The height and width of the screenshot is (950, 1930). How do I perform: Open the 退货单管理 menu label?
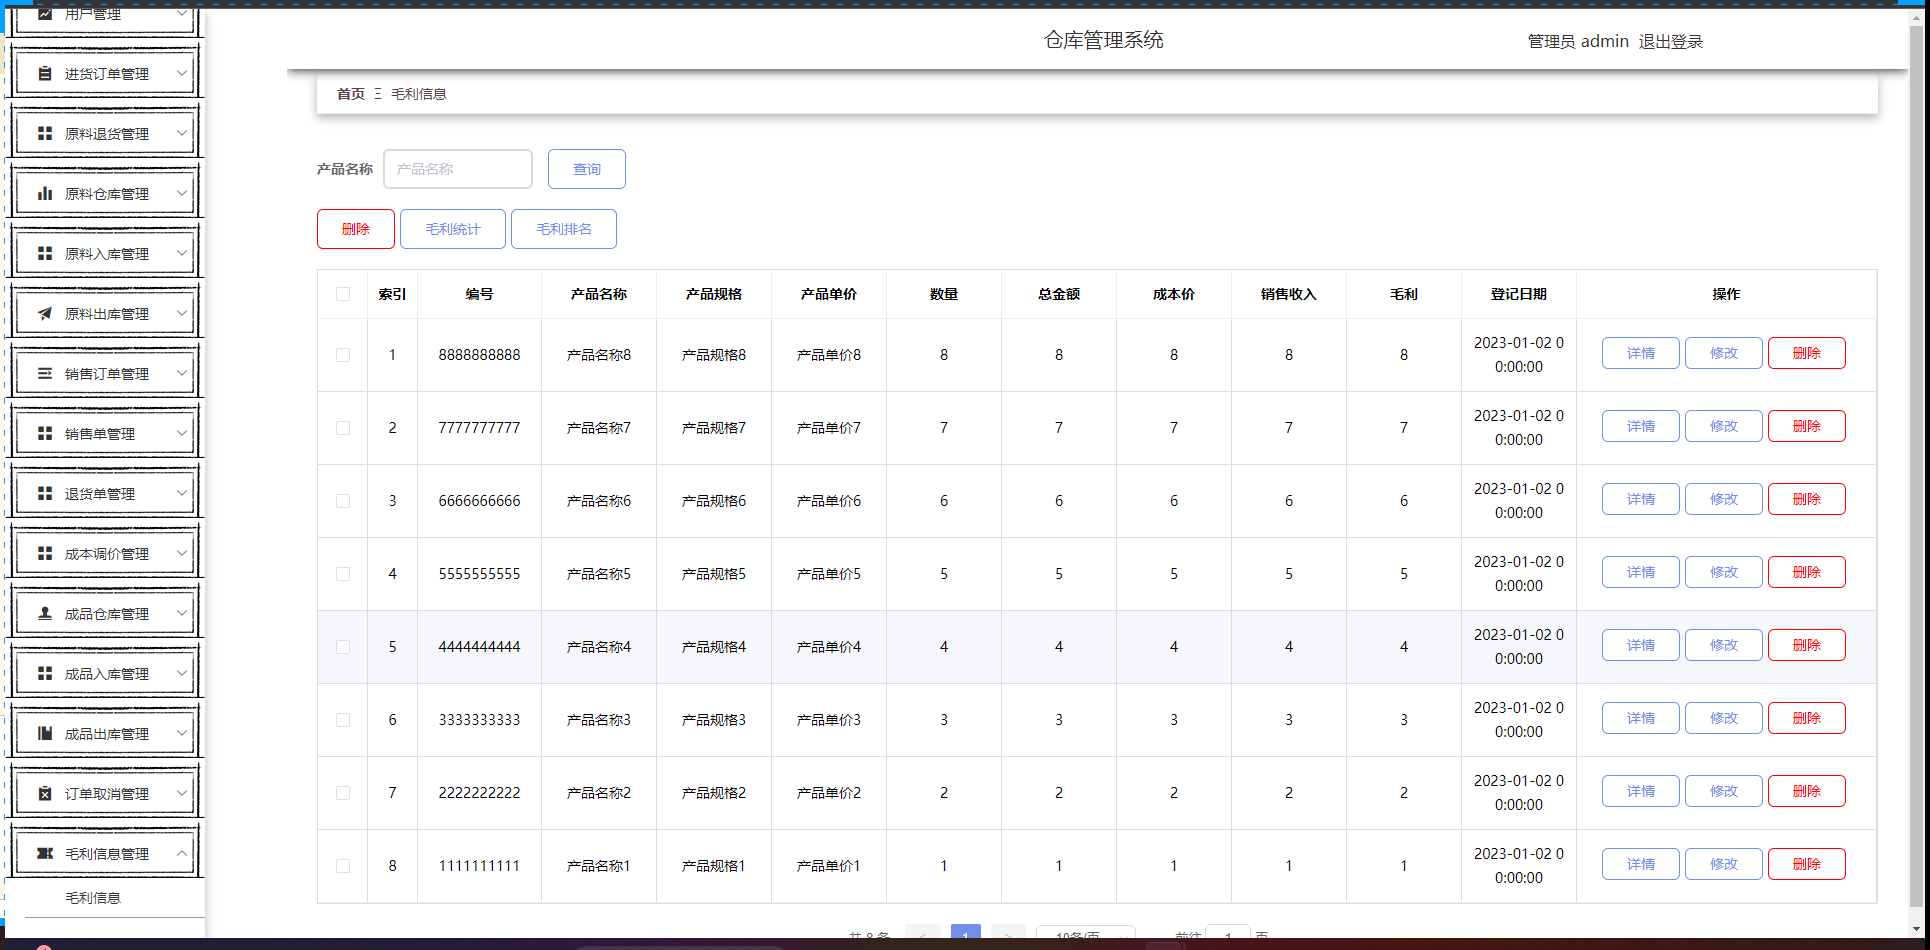click(x=100, y=494)
